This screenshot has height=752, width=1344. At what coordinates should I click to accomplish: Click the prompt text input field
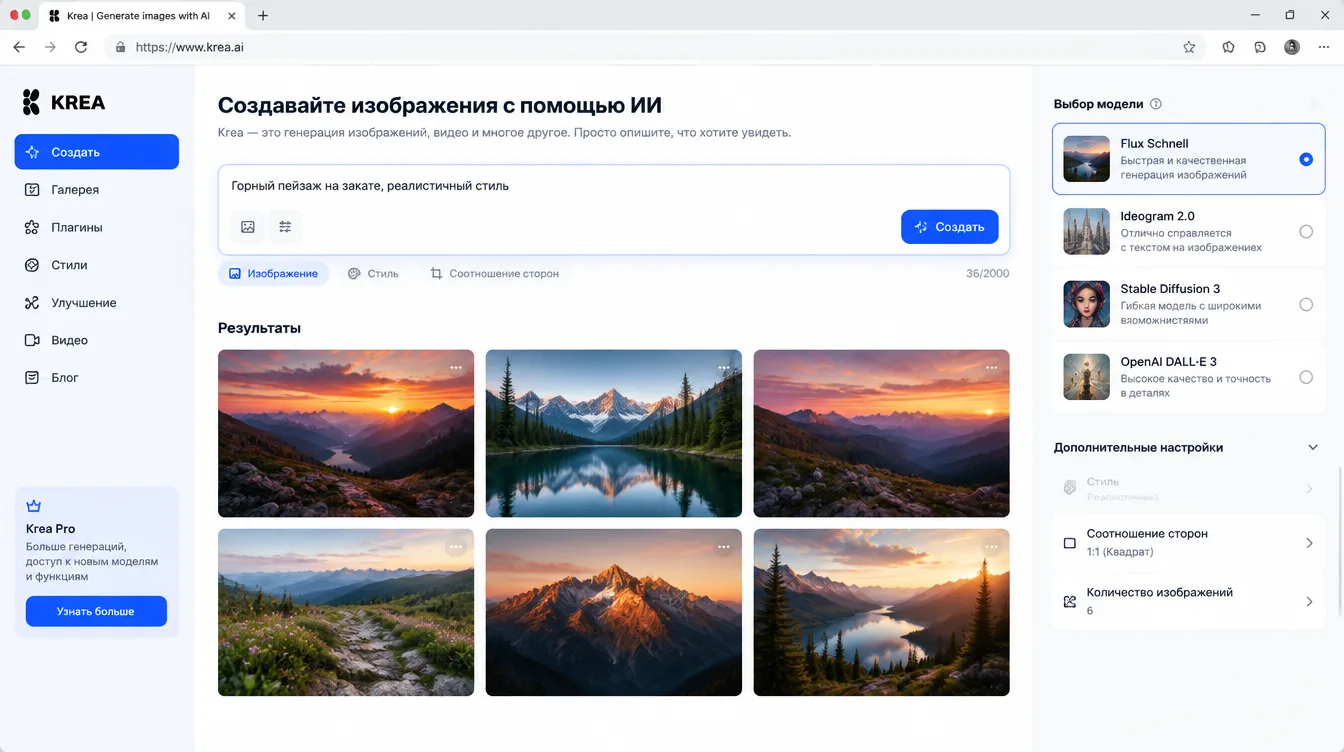point(613,186)
